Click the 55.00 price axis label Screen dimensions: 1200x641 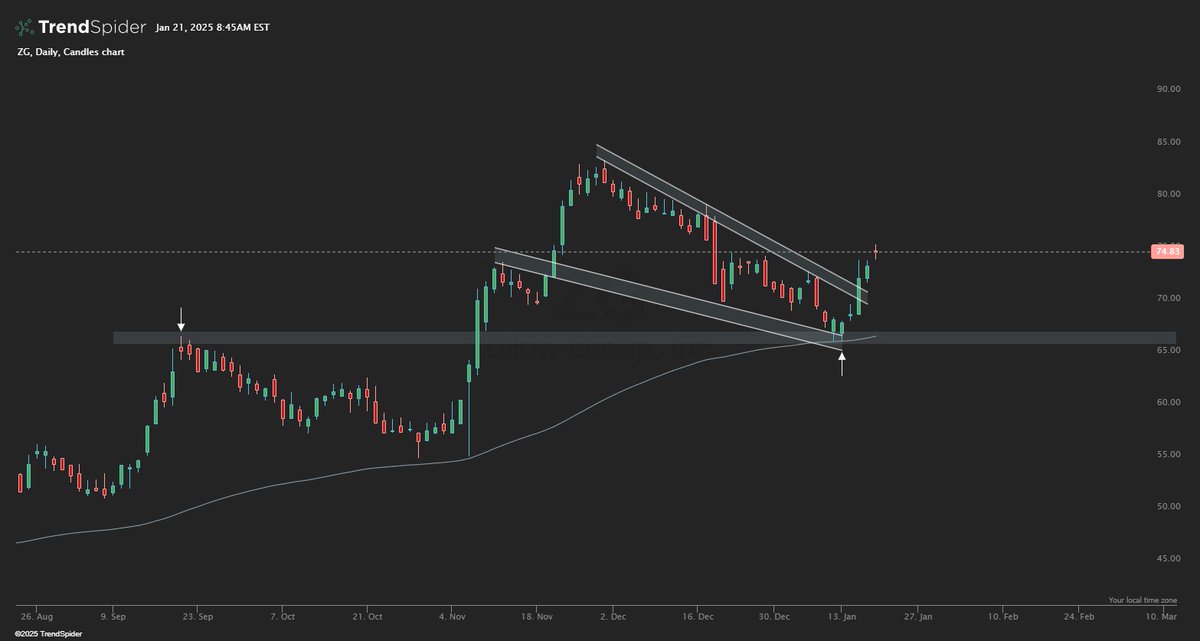[x=1168, y=454]
